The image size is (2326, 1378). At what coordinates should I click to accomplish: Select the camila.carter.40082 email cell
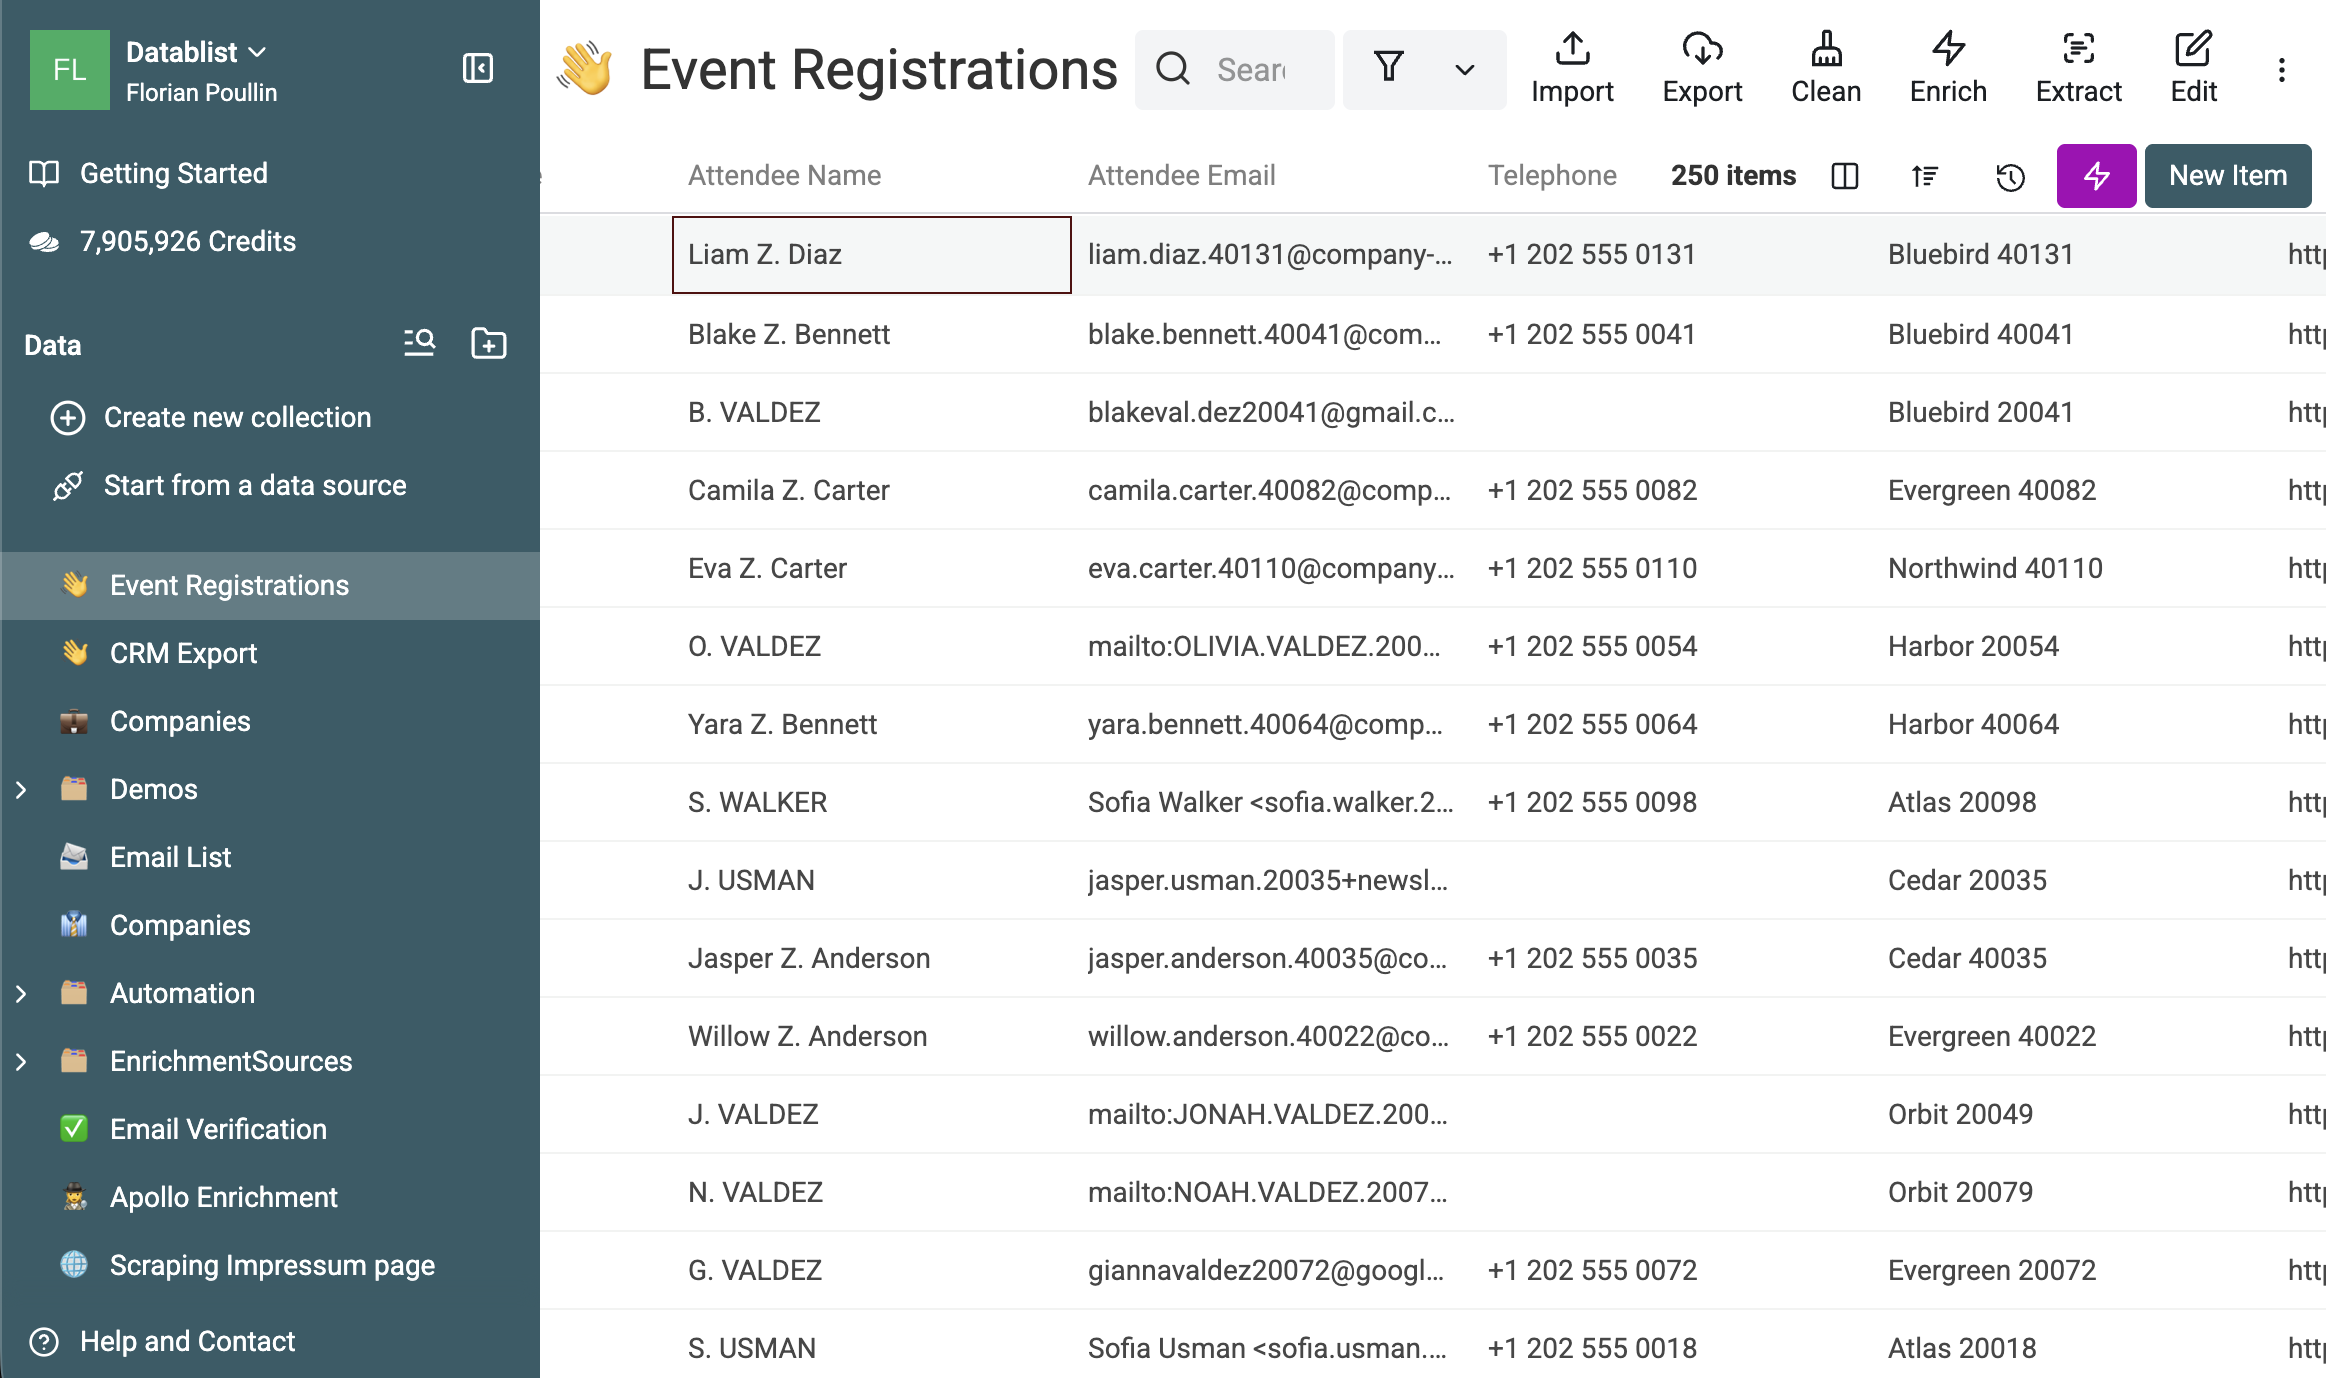[x=1272, y=490]
